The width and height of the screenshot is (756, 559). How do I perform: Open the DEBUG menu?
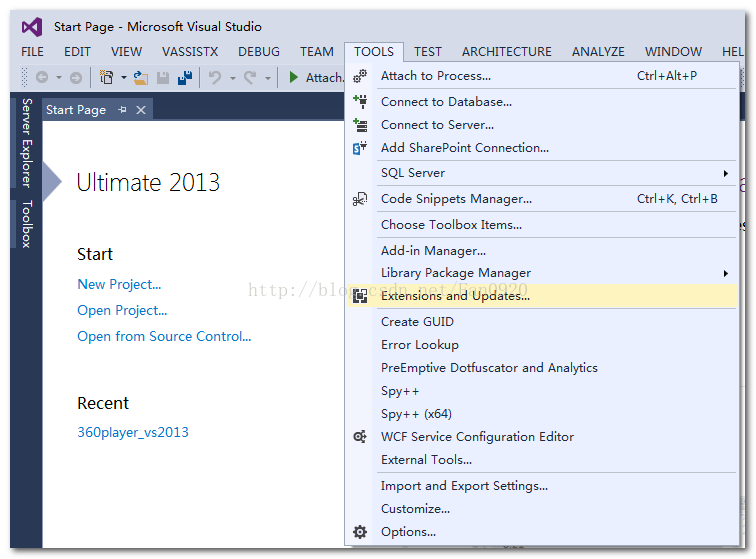pyautogui.click(x=259, y=52)
